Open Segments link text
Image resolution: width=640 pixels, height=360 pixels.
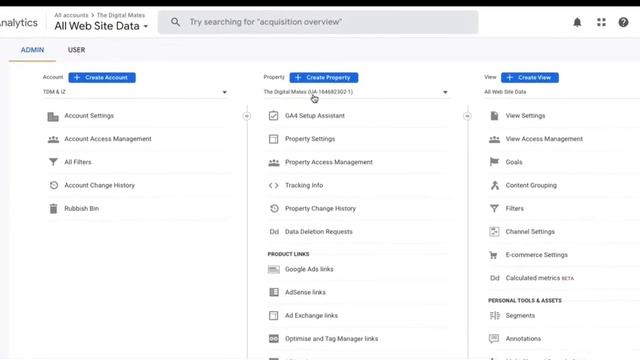(x=520, y=316)
